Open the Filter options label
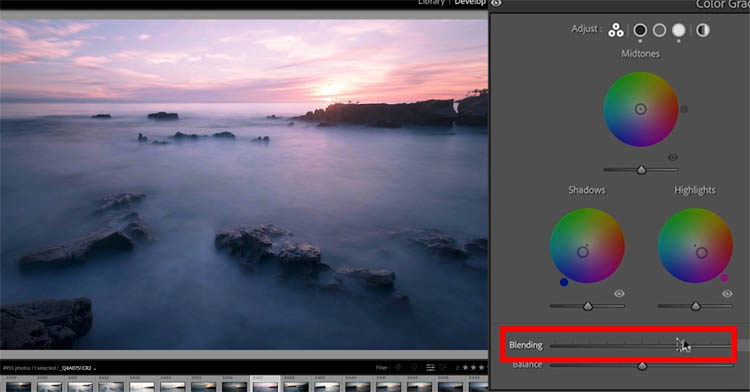The width and height of the screenshot is (750, 392). [x=382, y=368]
